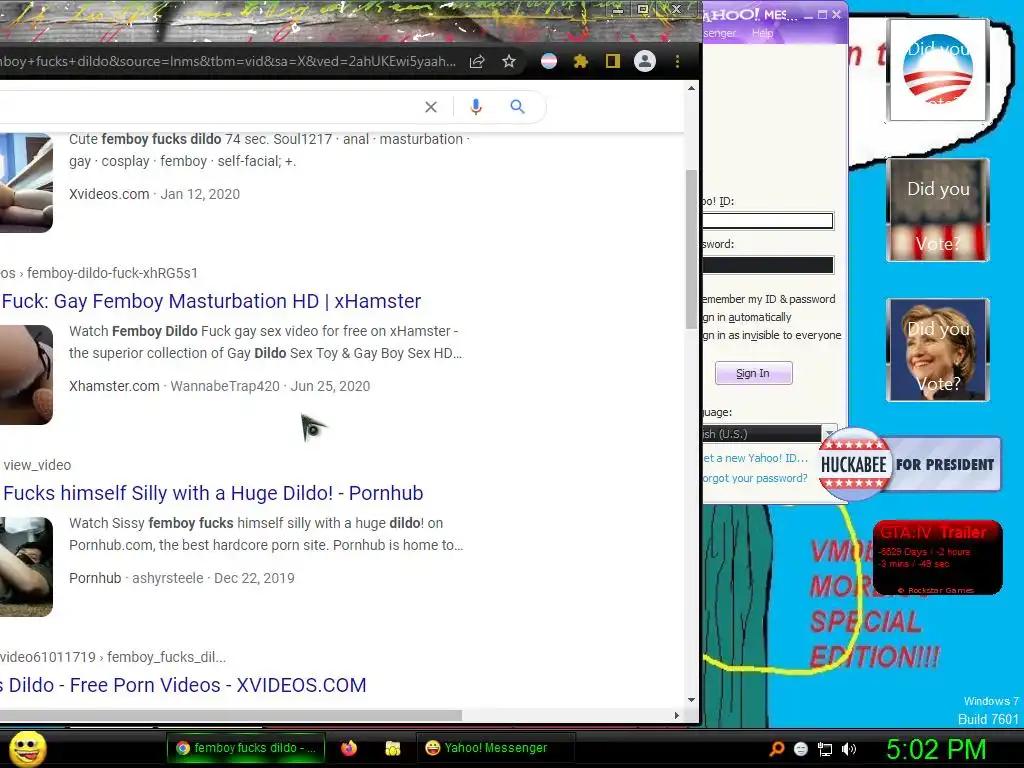Open the network tray icon
Image resolution: width=1024 pixels, height=768 pixels.
tap(825, 749)
